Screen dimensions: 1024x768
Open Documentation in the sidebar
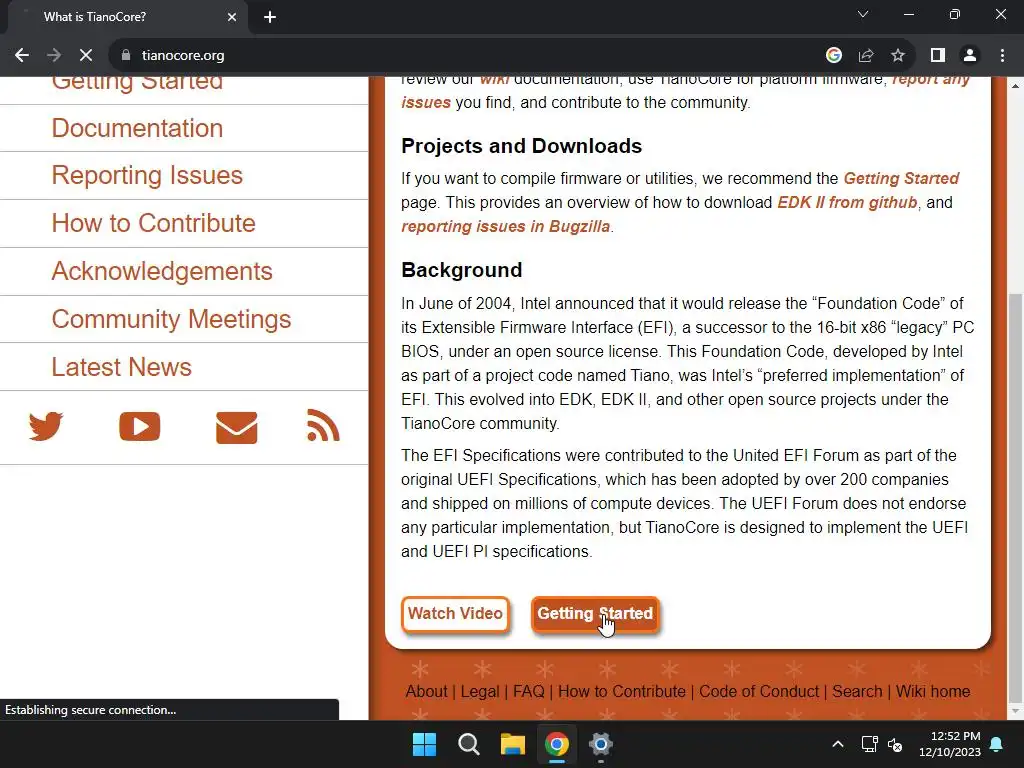click(x=137, y=128)
